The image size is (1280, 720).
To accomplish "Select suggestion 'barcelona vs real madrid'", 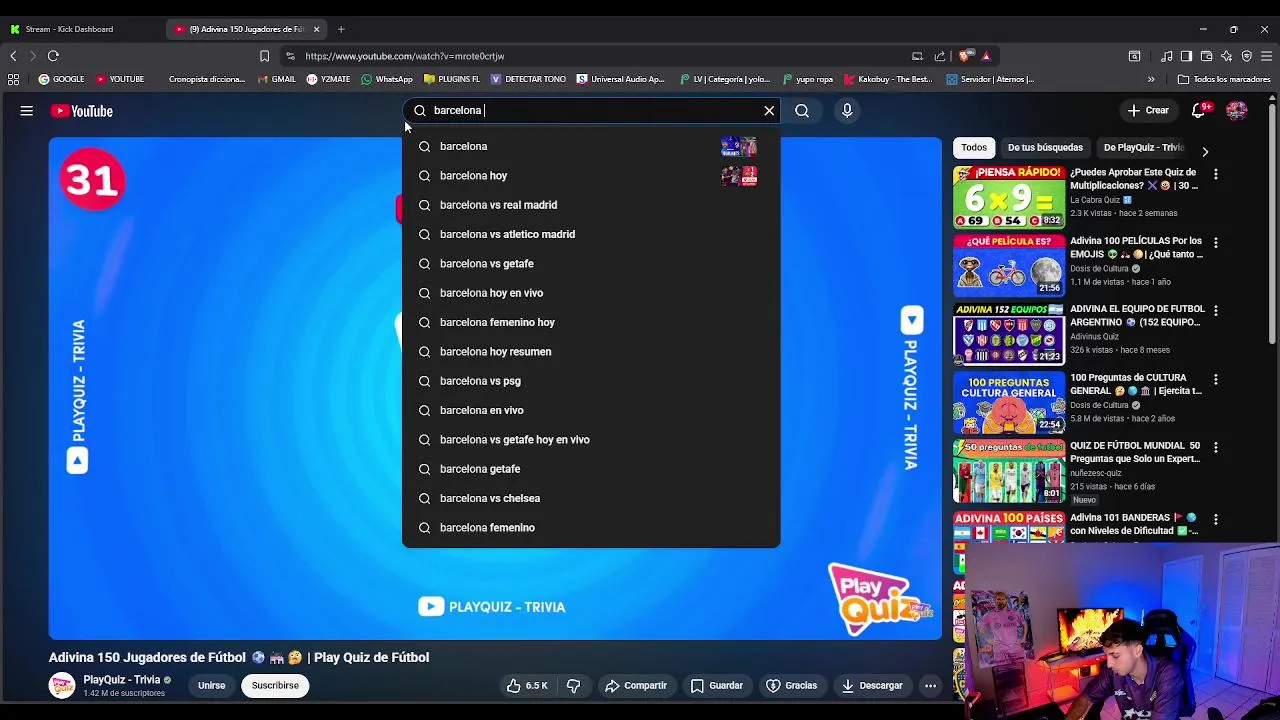I will click(591, 205).
